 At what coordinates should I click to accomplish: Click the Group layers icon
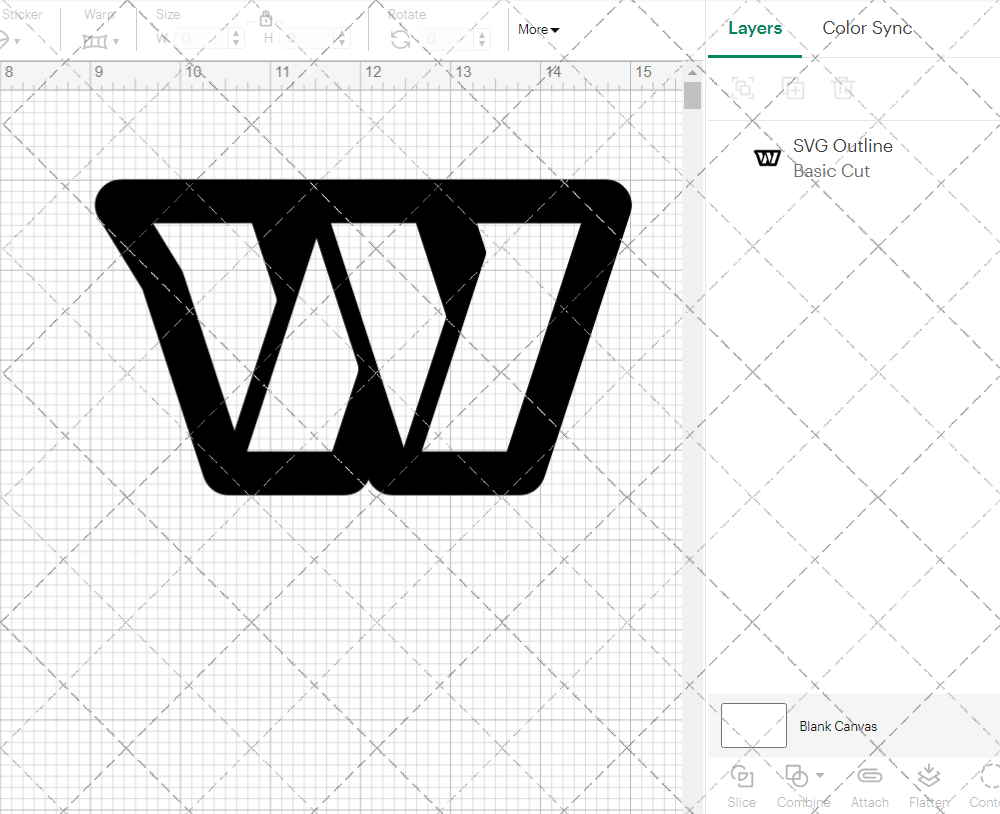pos(743,87)
